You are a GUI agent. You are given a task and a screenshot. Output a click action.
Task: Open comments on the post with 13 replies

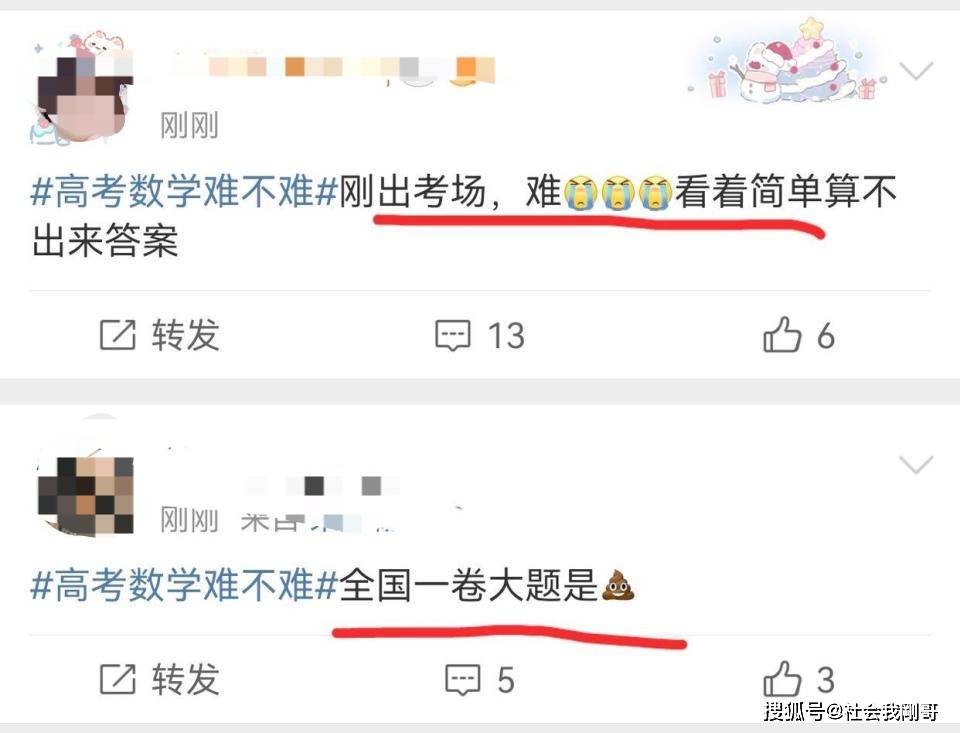[453, 336]
